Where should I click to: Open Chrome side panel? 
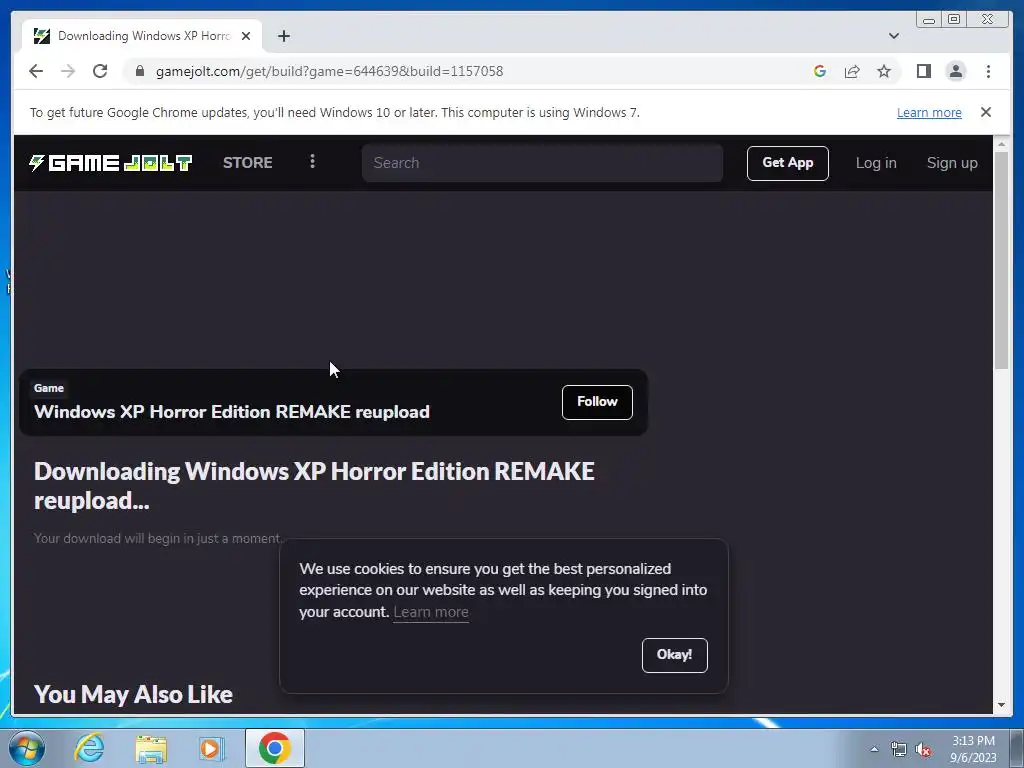pyautogui.click(x=923, y=71)
